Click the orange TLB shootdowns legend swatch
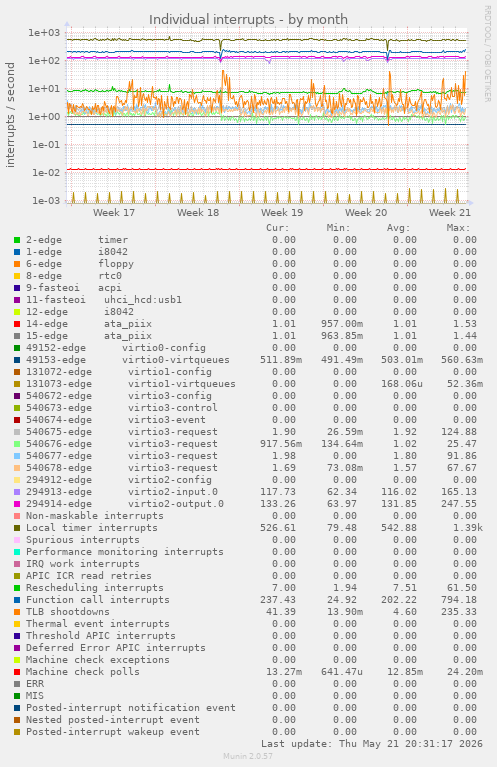The width and height of the screenshot is (497, 767). coord(17,612)
